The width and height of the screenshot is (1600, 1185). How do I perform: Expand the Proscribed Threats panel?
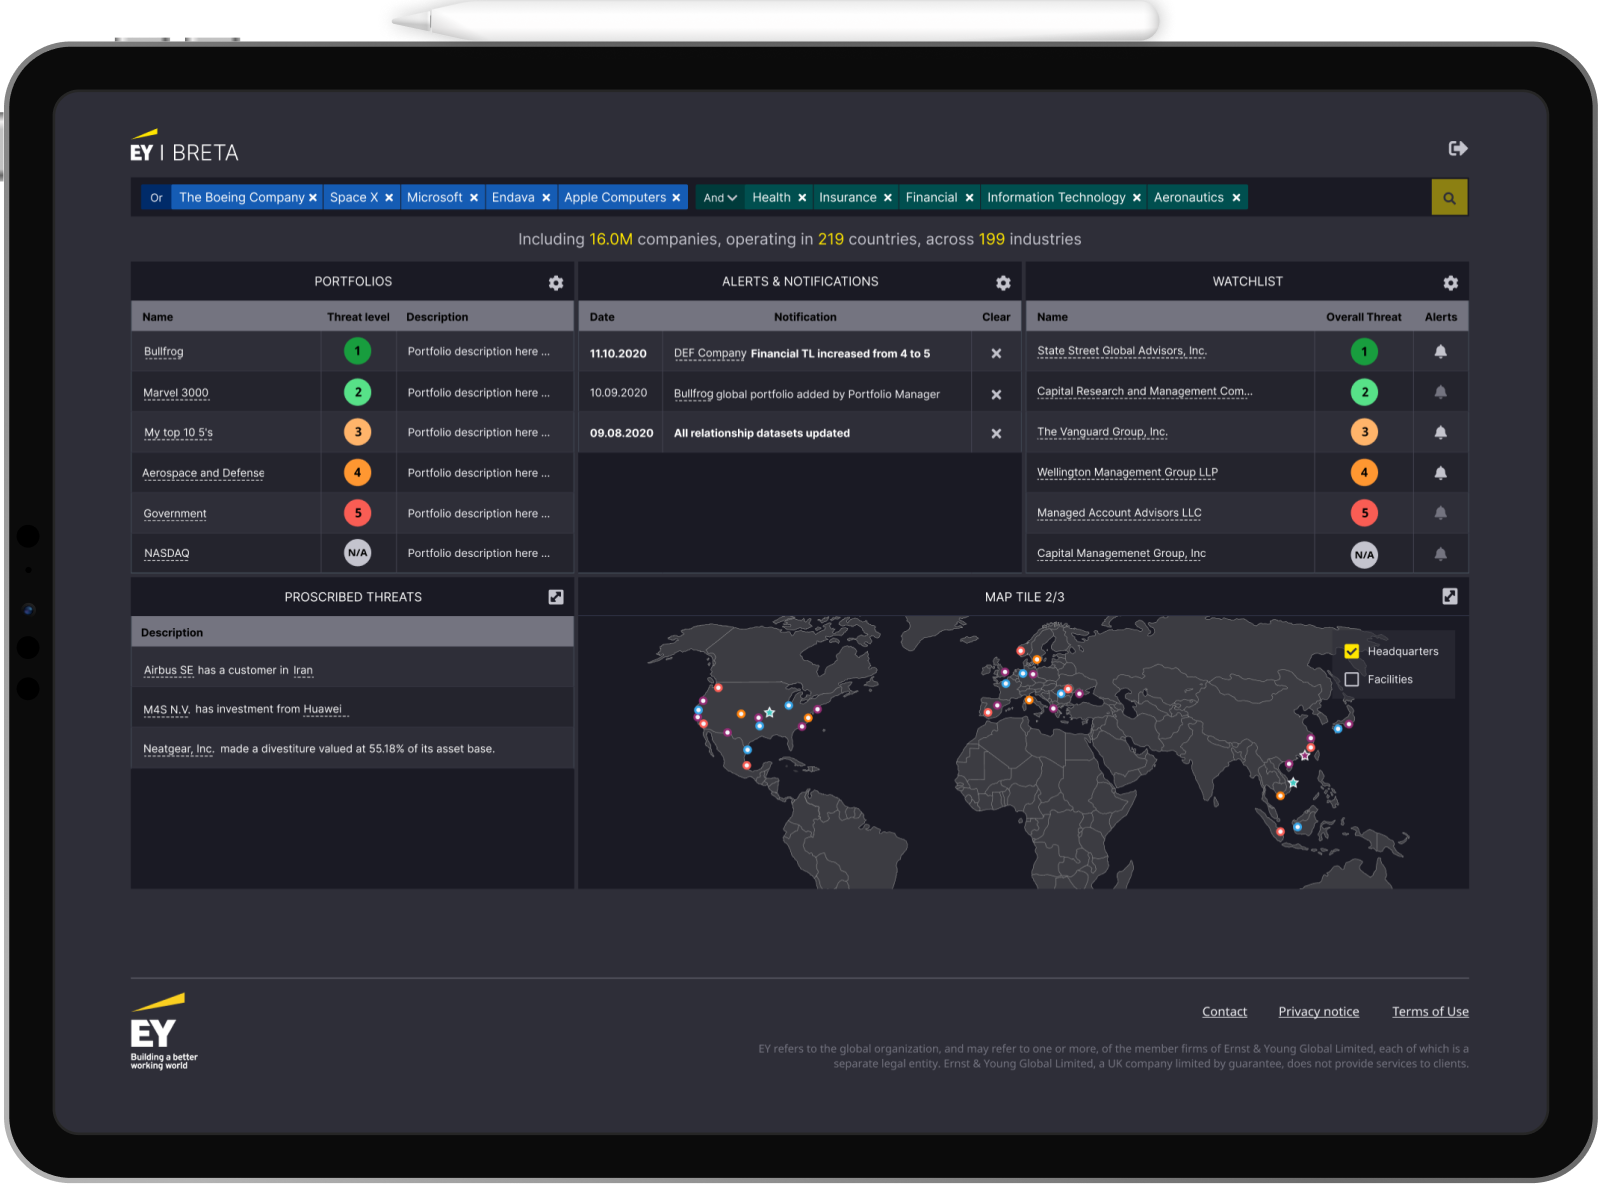click(x=556, y=597)
